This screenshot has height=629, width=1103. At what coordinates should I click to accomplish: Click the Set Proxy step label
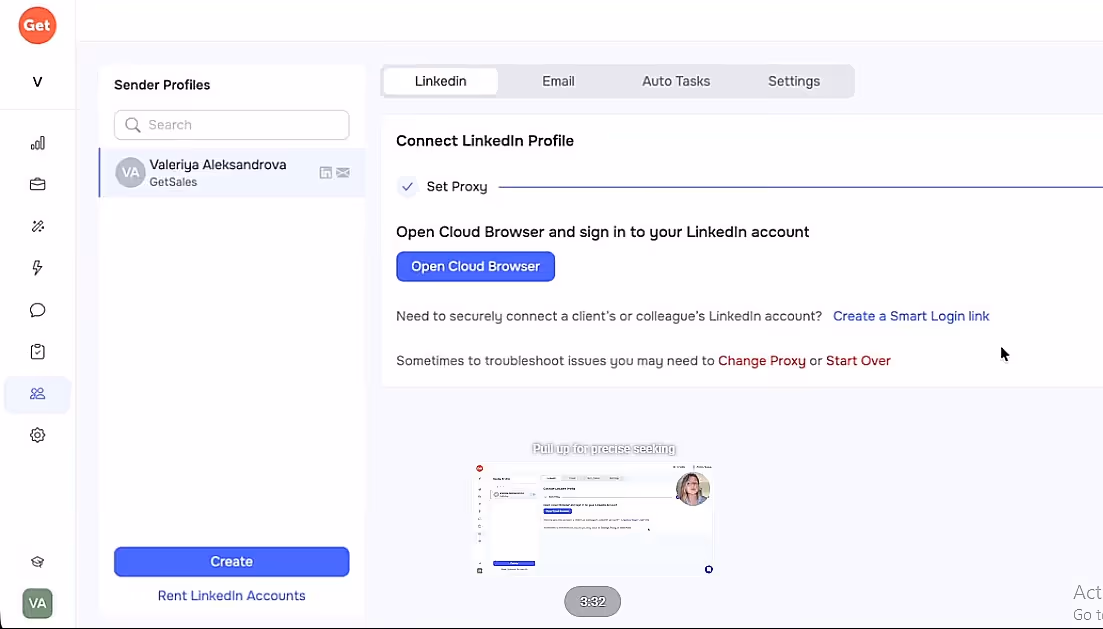click(457, 186)
